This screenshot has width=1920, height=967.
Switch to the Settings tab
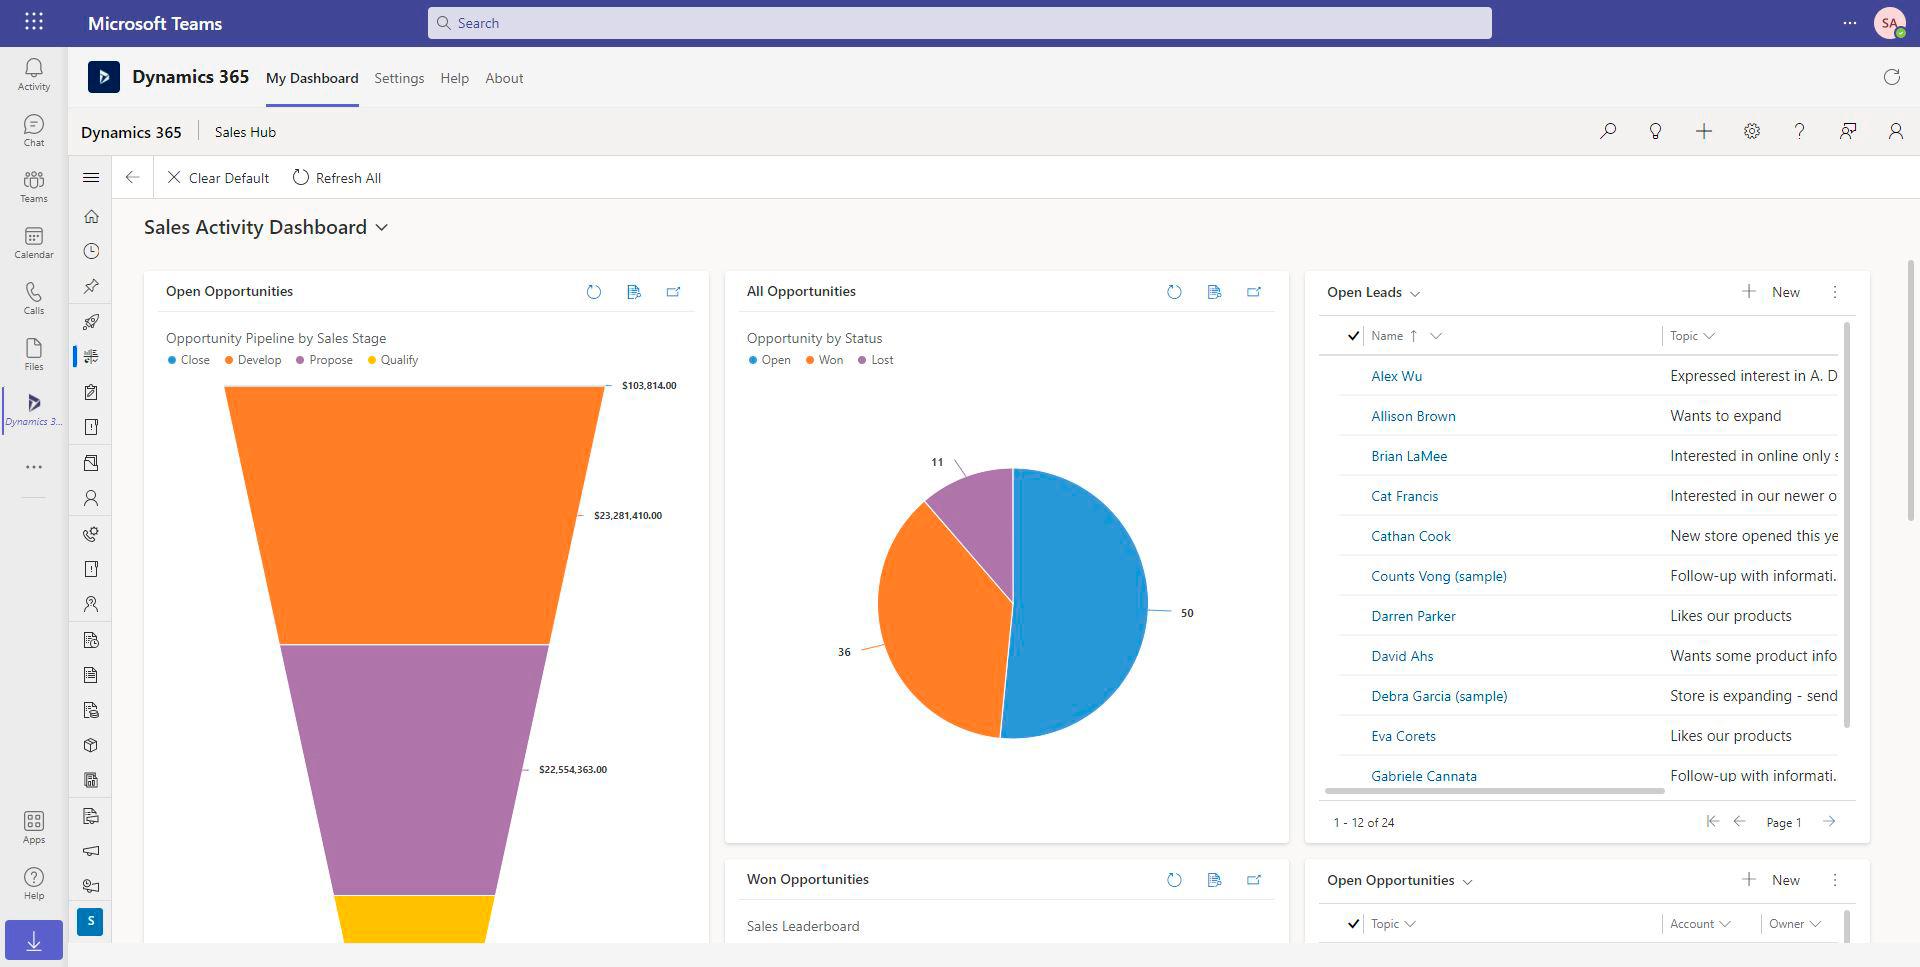pyautogui.click(x=399, y=78)
